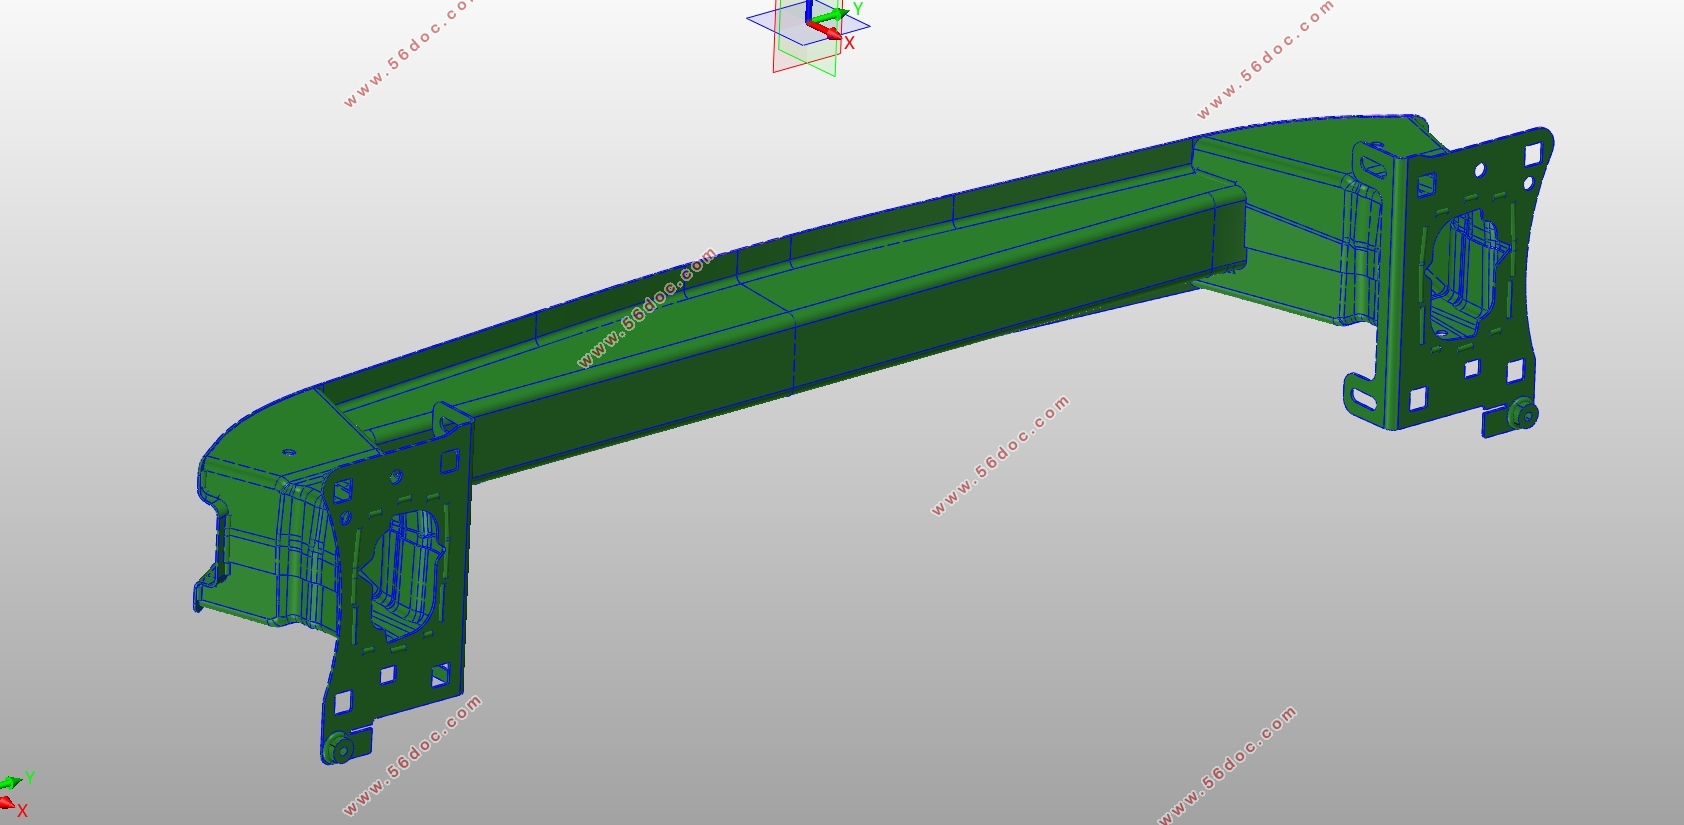
Task: Click the red X label on top triad
Action: pos(850,43)
